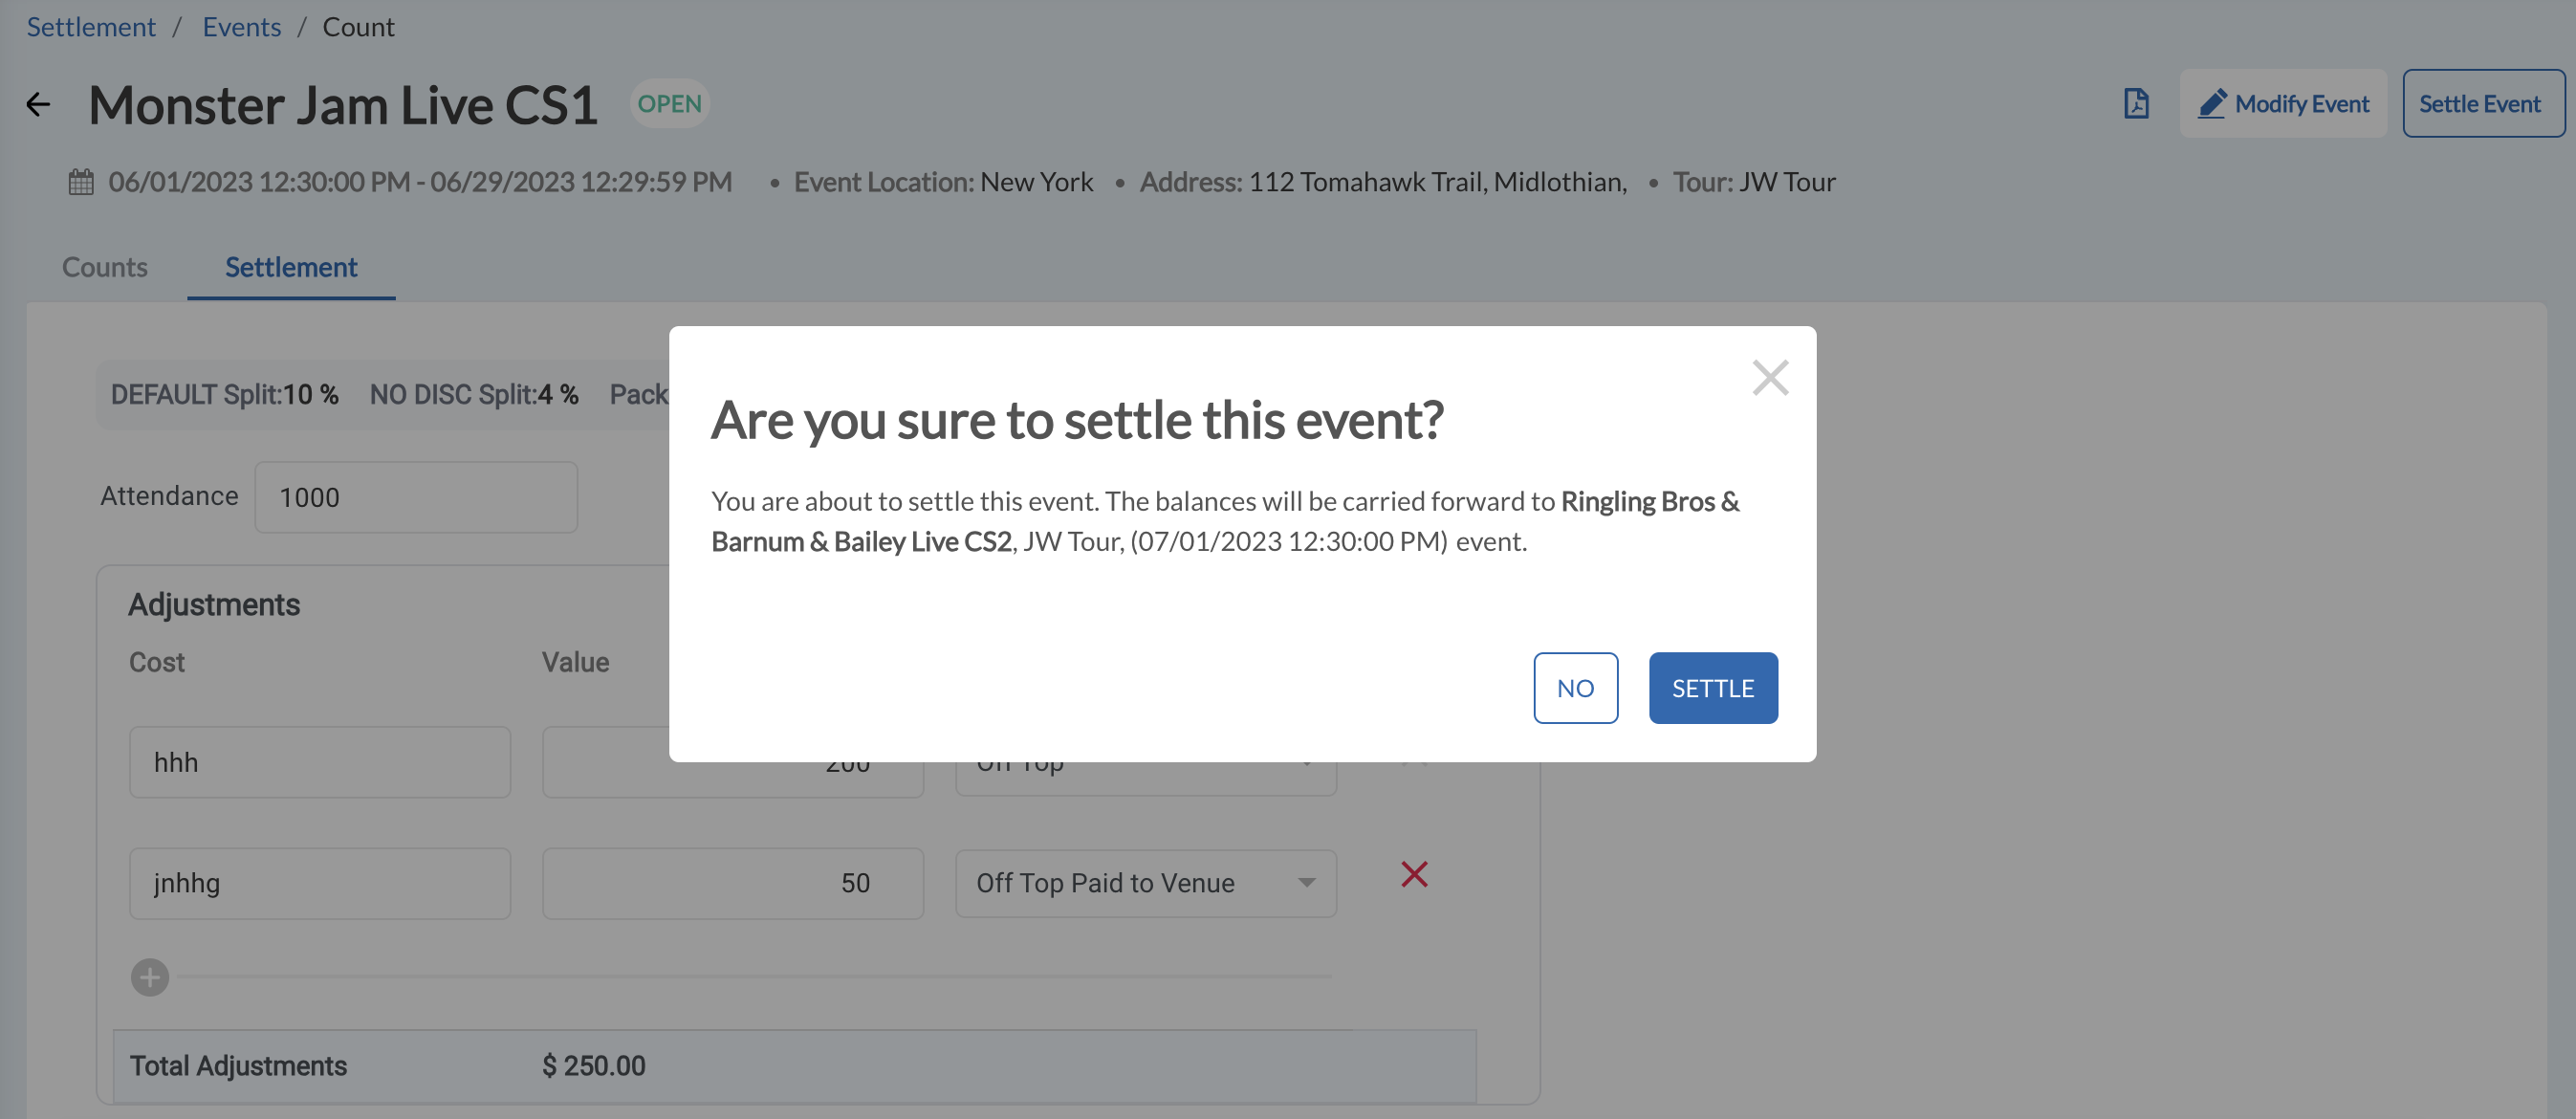This screenshot has height=1119, width=2576.
Task: Click the SETTLE confirm button
Action: pos(1713,688)
